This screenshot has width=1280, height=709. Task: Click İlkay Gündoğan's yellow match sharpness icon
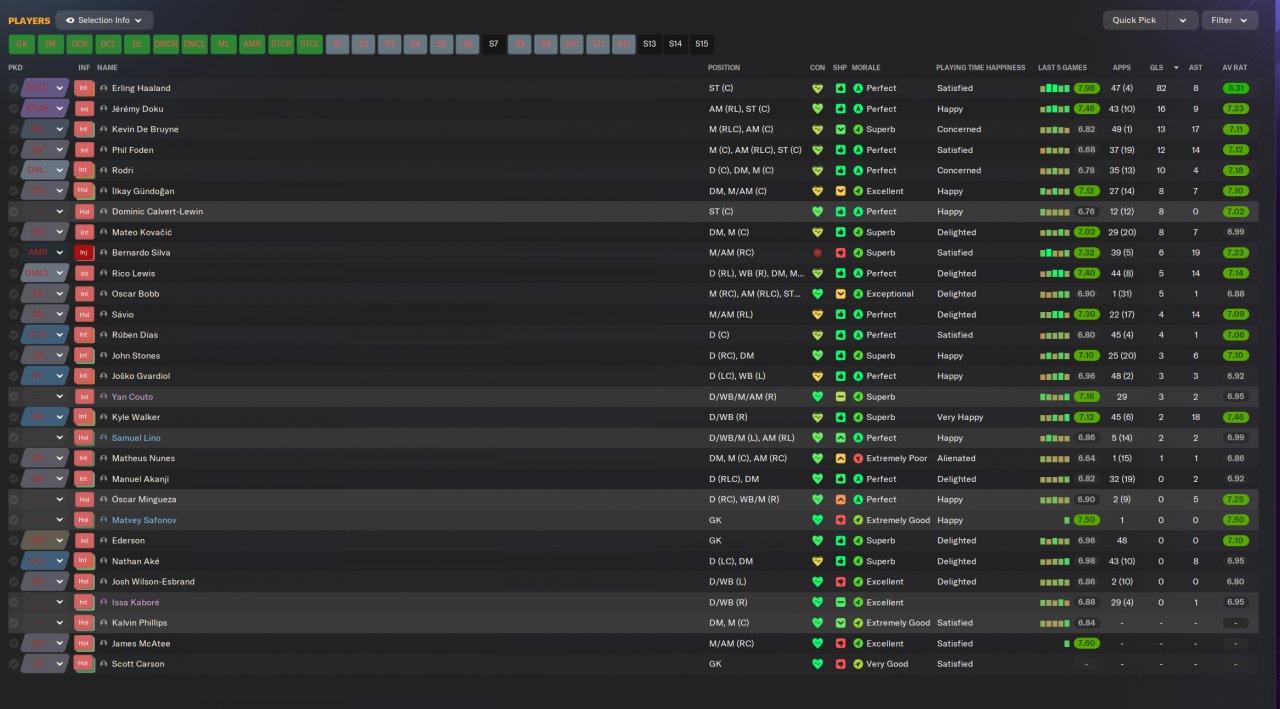(x=841, y=191)
